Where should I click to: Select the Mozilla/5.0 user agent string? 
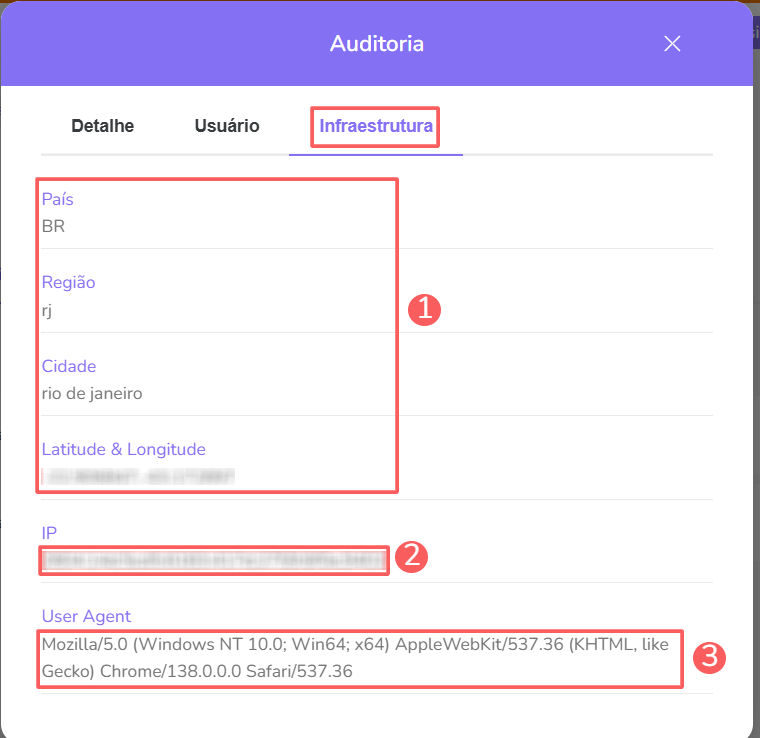click(x=355, y=658)
